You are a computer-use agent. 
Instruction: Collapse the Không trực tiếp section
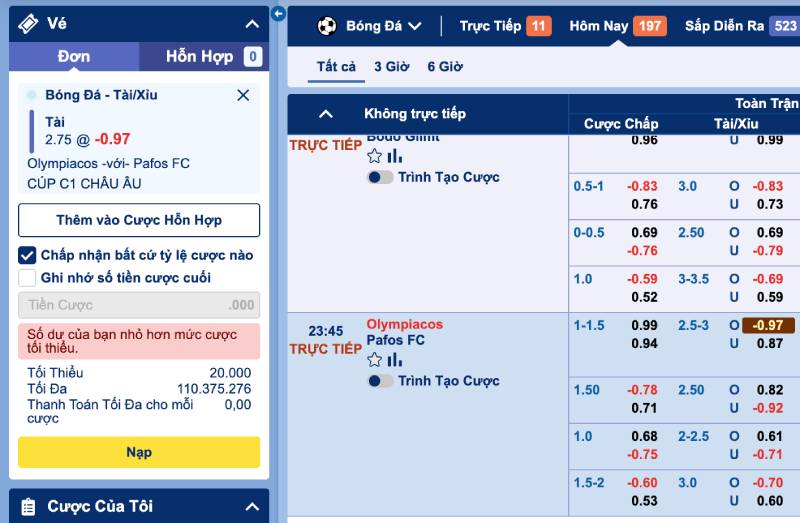pos(326,114)
